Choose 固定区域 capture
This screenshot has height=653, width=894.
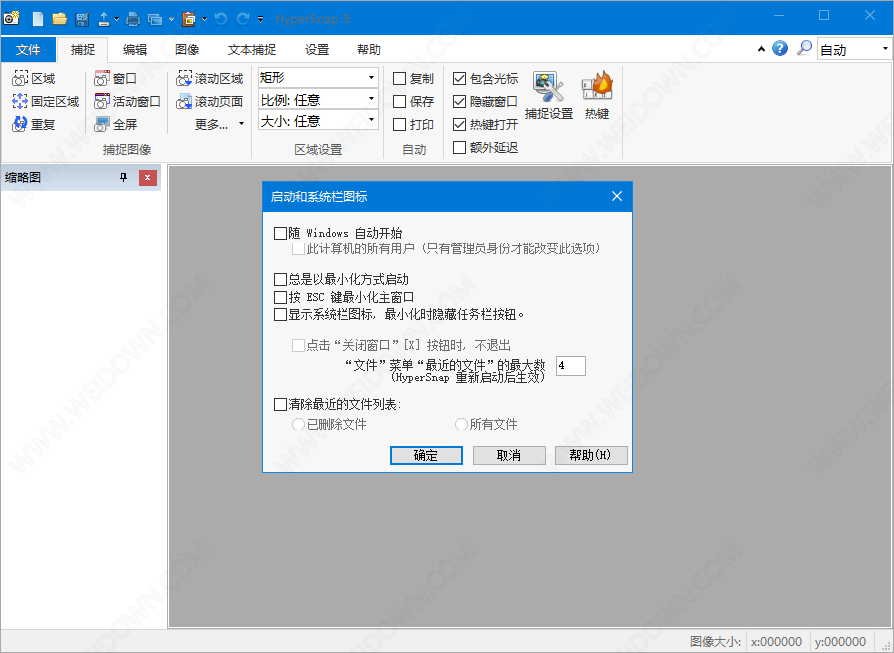tap(46, 102)
